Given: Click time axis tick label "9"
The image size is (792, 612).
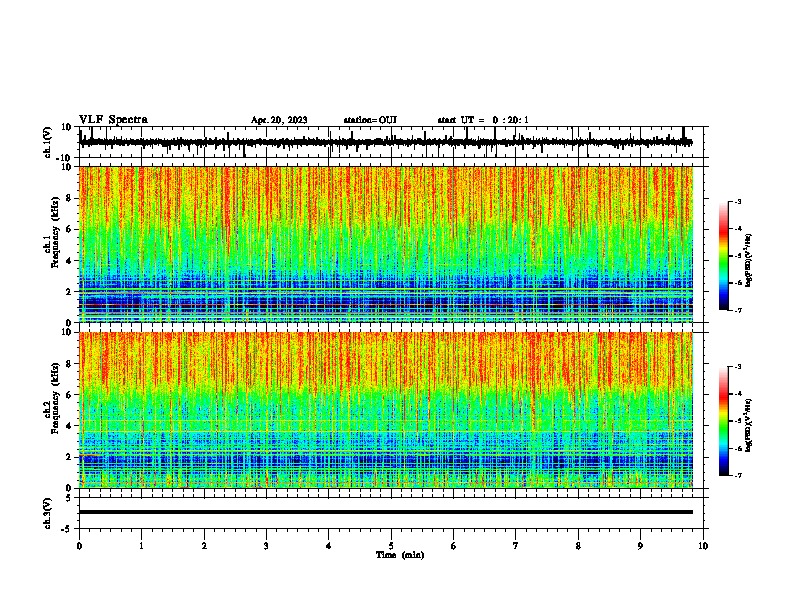Looking at the screenshot, I should pos(640,545).
